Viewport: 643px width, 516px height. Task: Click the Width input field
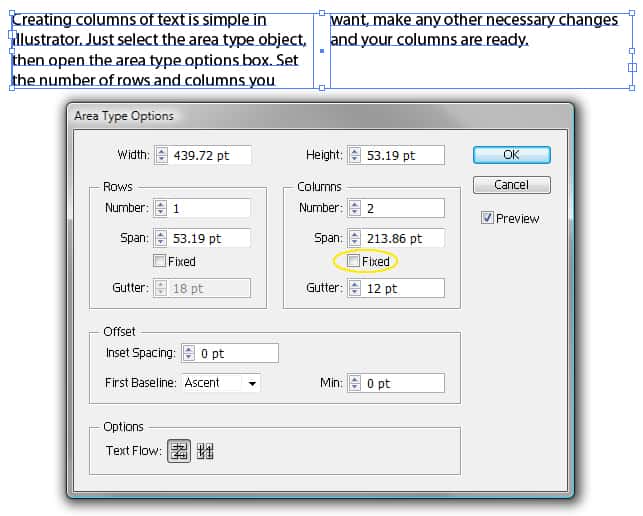[210, 155]
